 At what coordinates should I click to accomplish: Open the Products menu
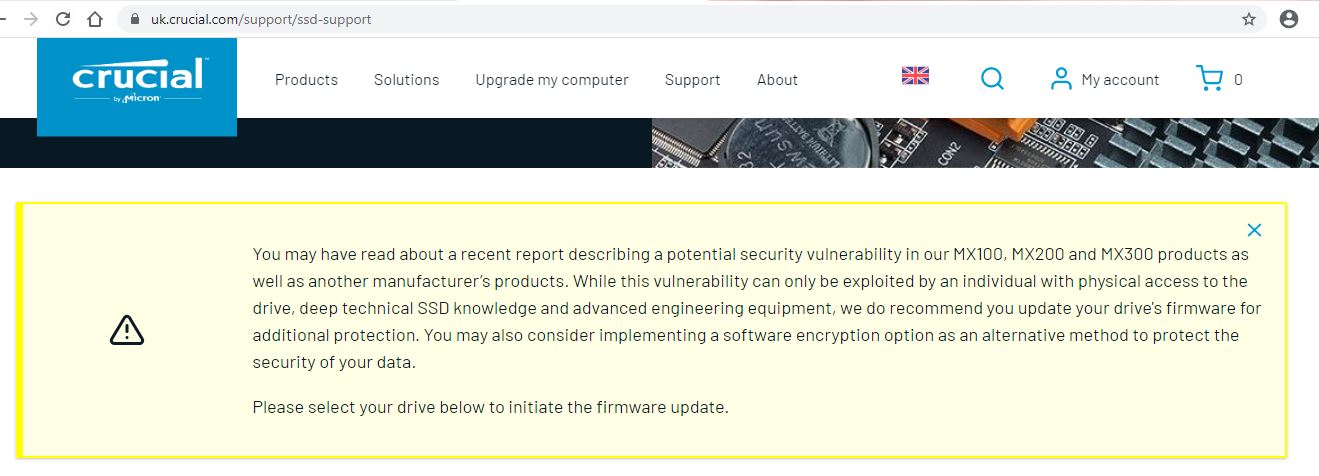[x=306, y=80]
